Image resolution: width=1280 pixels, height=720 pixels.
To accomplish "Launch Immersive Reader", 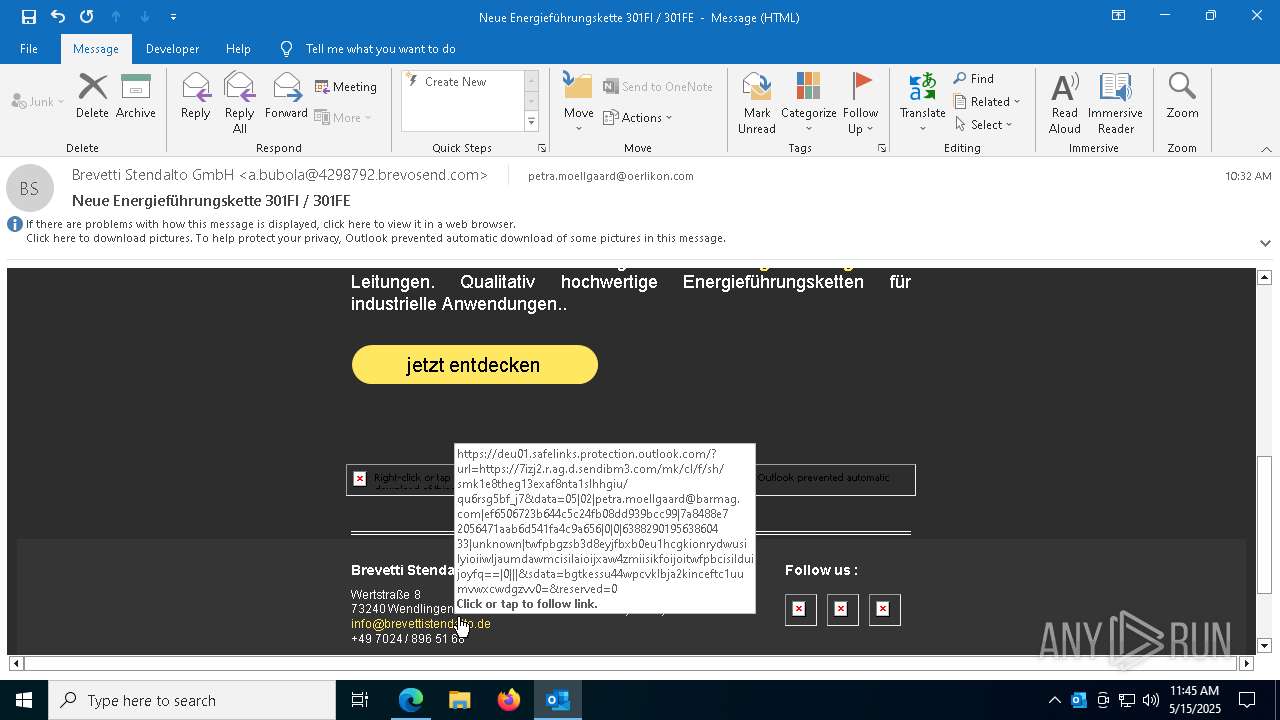I will (1116, 103).
